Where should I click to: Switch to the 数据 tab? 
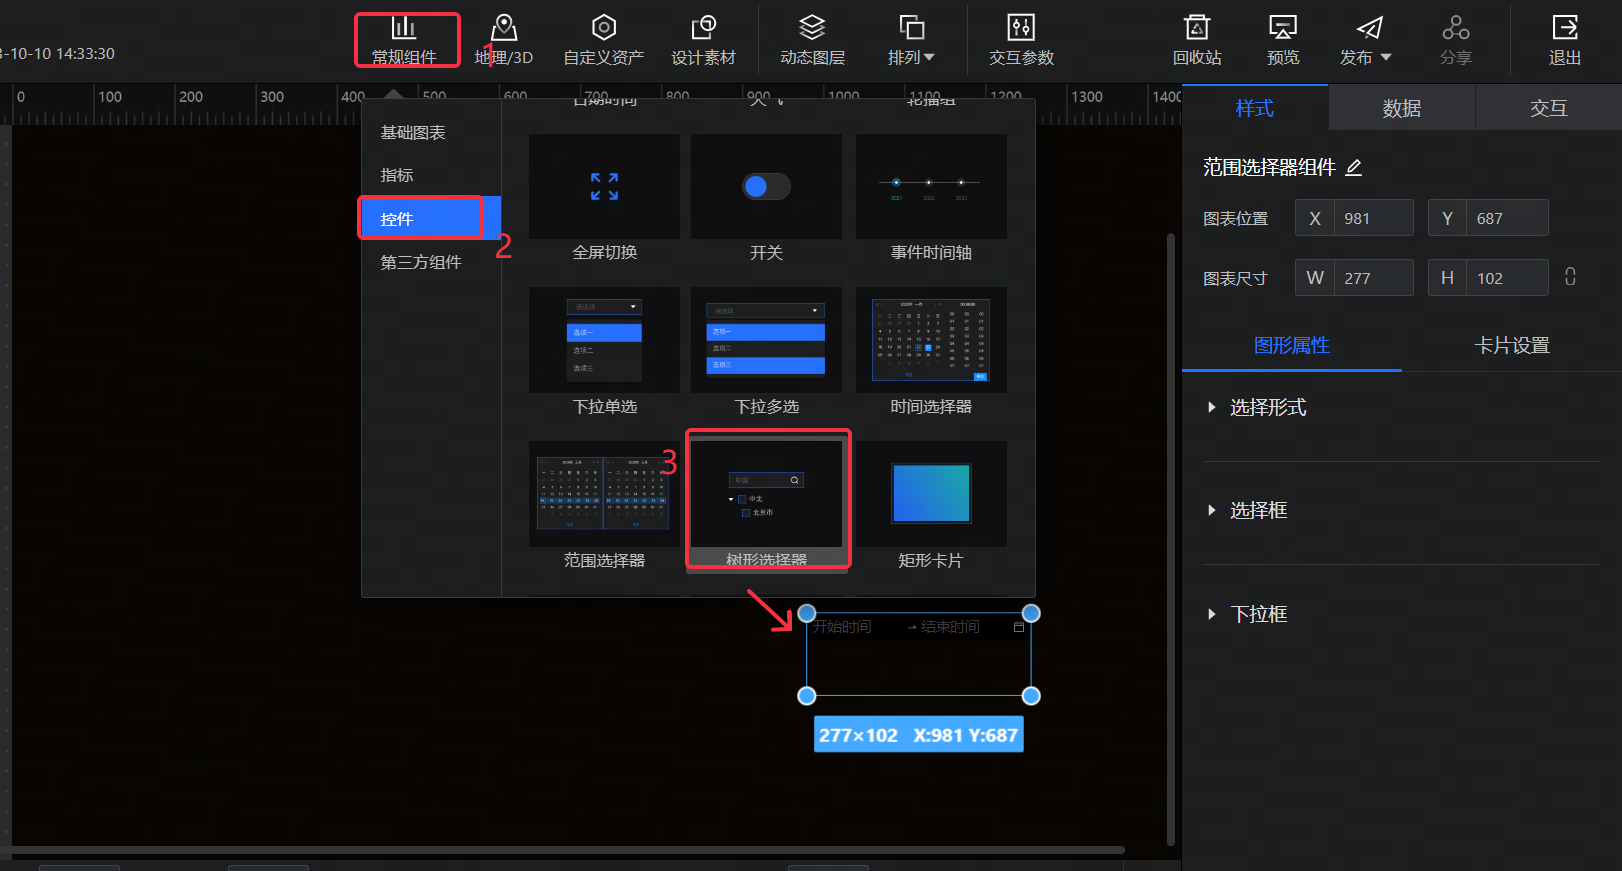[x=1401, y=108]
